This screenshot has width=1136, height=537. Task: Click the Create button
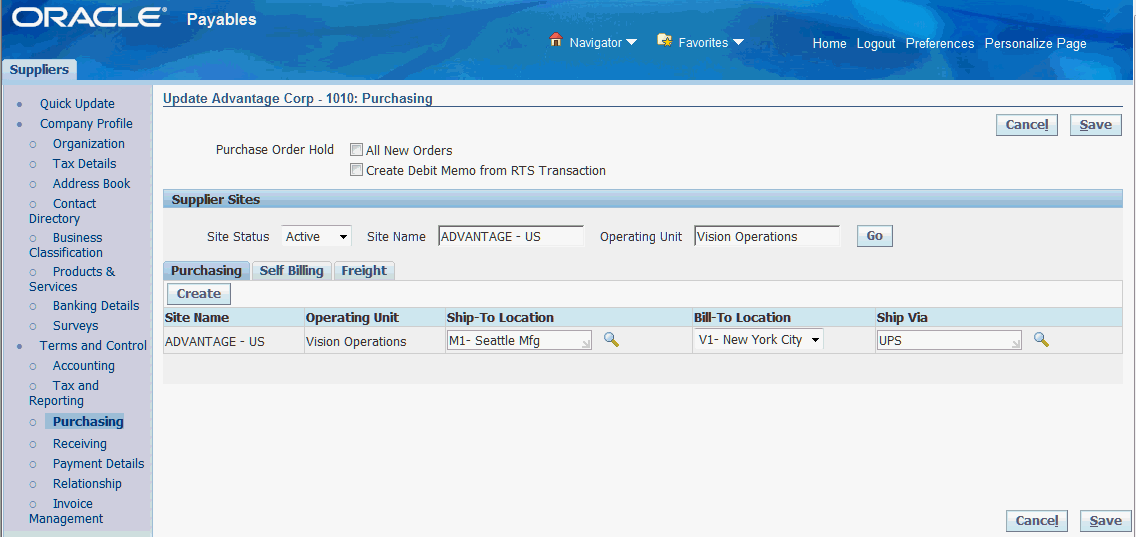click(x=199, y=294)
